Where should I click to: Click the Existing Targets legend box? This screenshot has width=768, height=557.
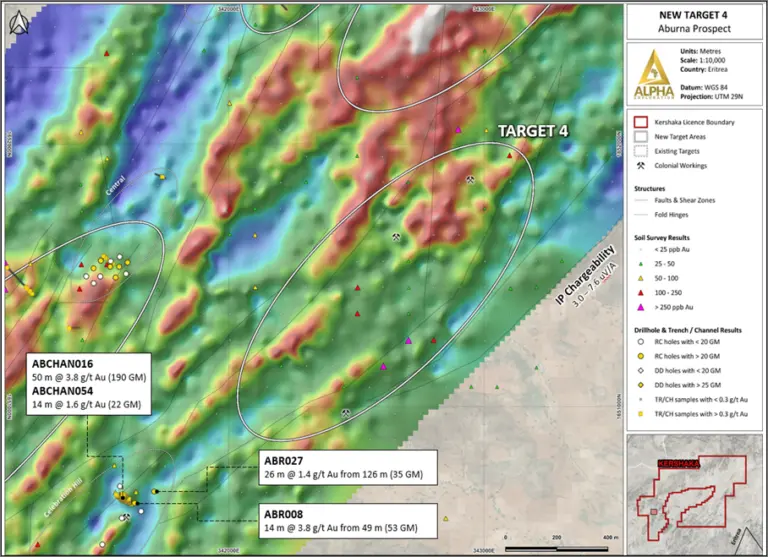pos(640,151)
